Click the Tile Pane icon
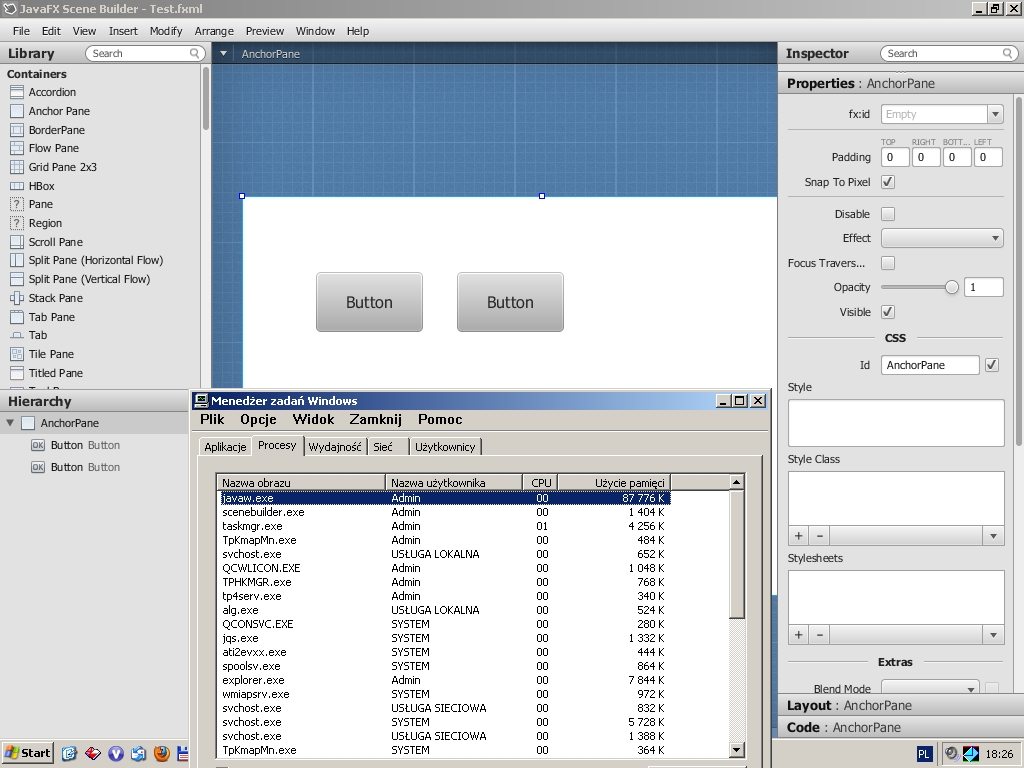The image size is (1024, 768). click(x=17, y=354)
